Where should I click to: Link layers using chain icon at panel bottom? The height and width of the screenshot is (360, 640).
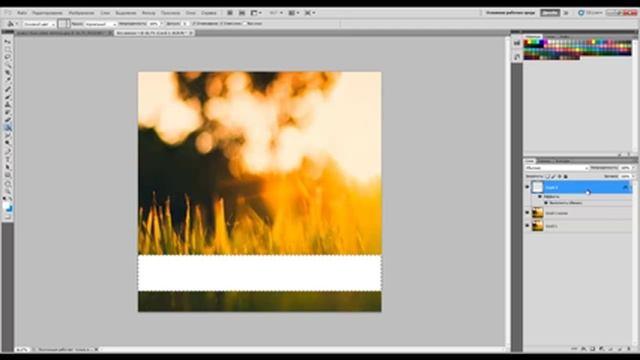coord(574,349)
